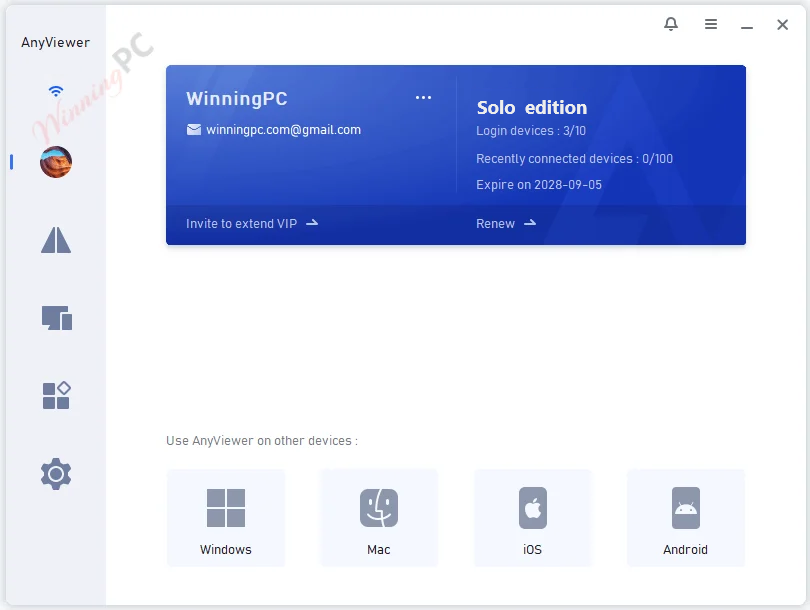
Task: Click the Expire on 2028-09-05 text
Action: point(539,185)
